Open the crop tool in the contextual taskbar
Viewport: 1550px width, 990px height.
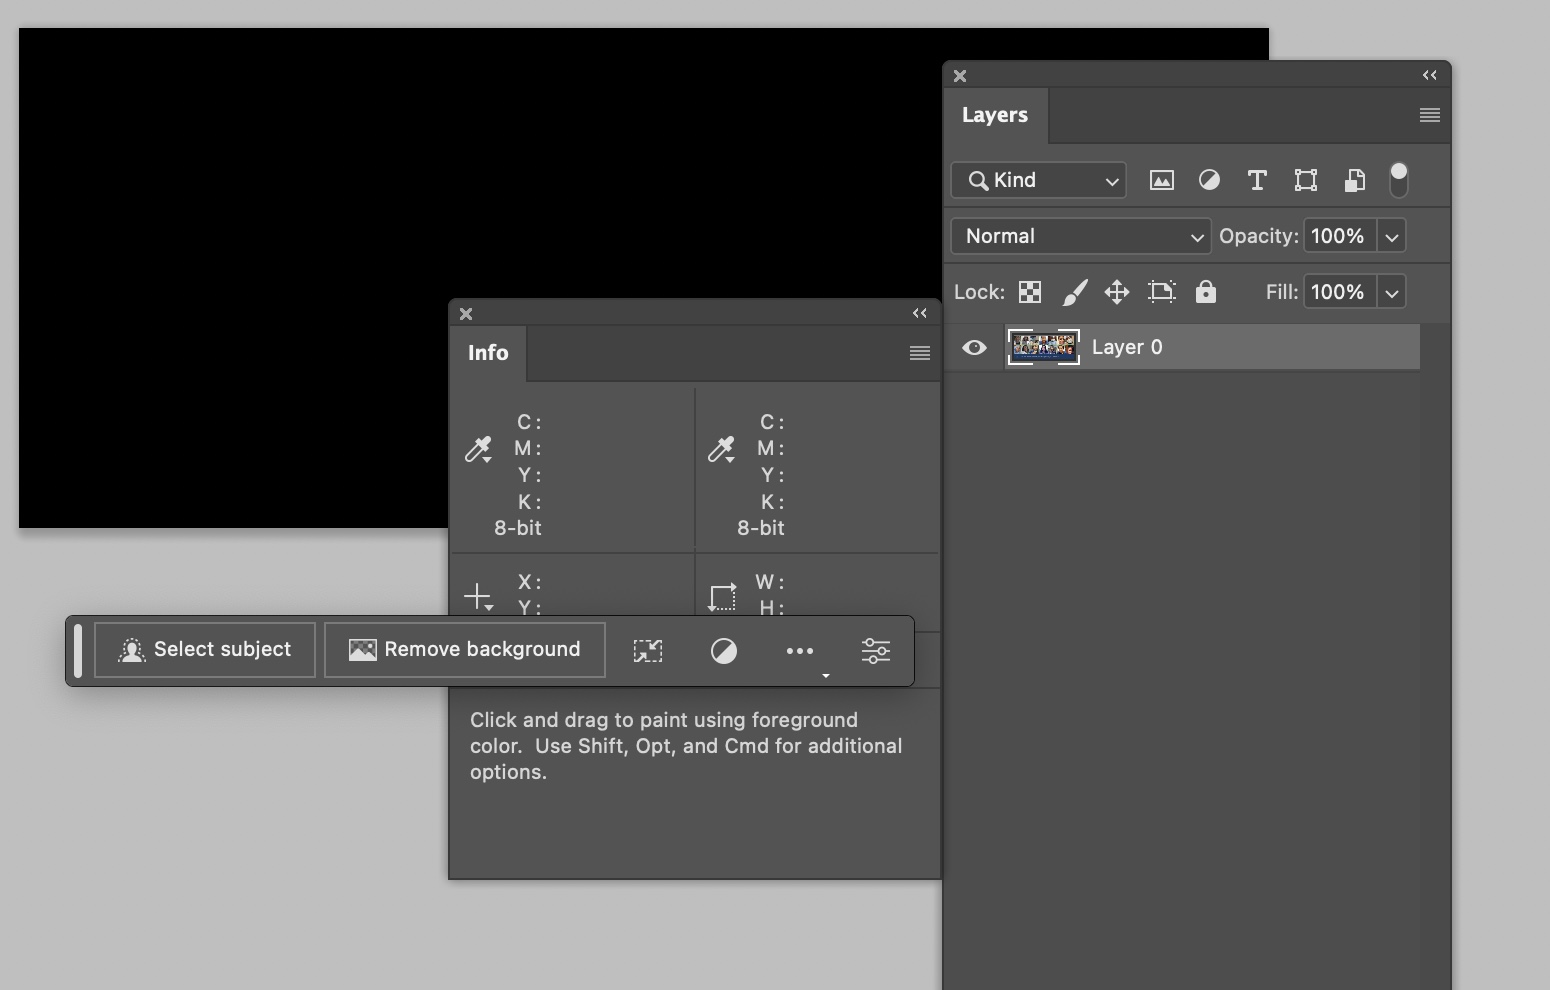tap(648, 650)
